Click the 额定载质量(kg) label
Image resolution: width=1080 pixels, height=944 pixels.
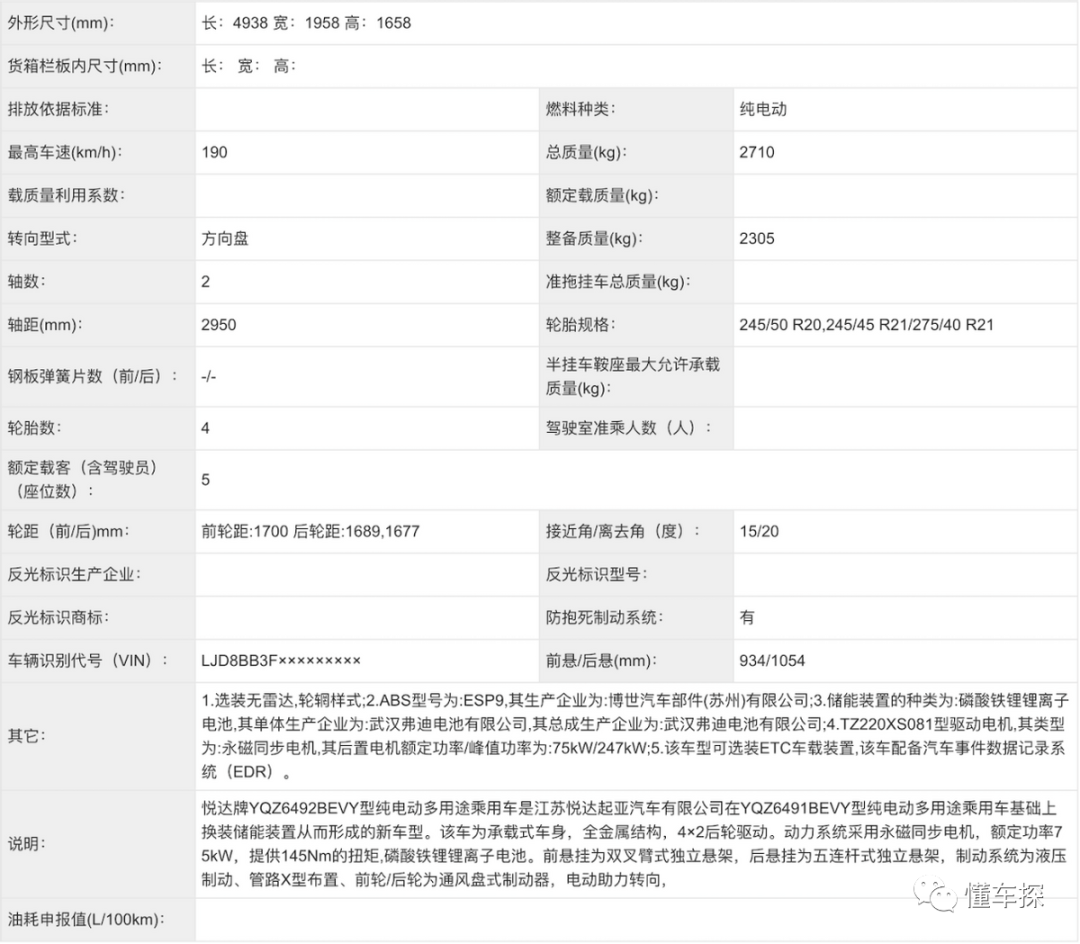tap(602, 195)
